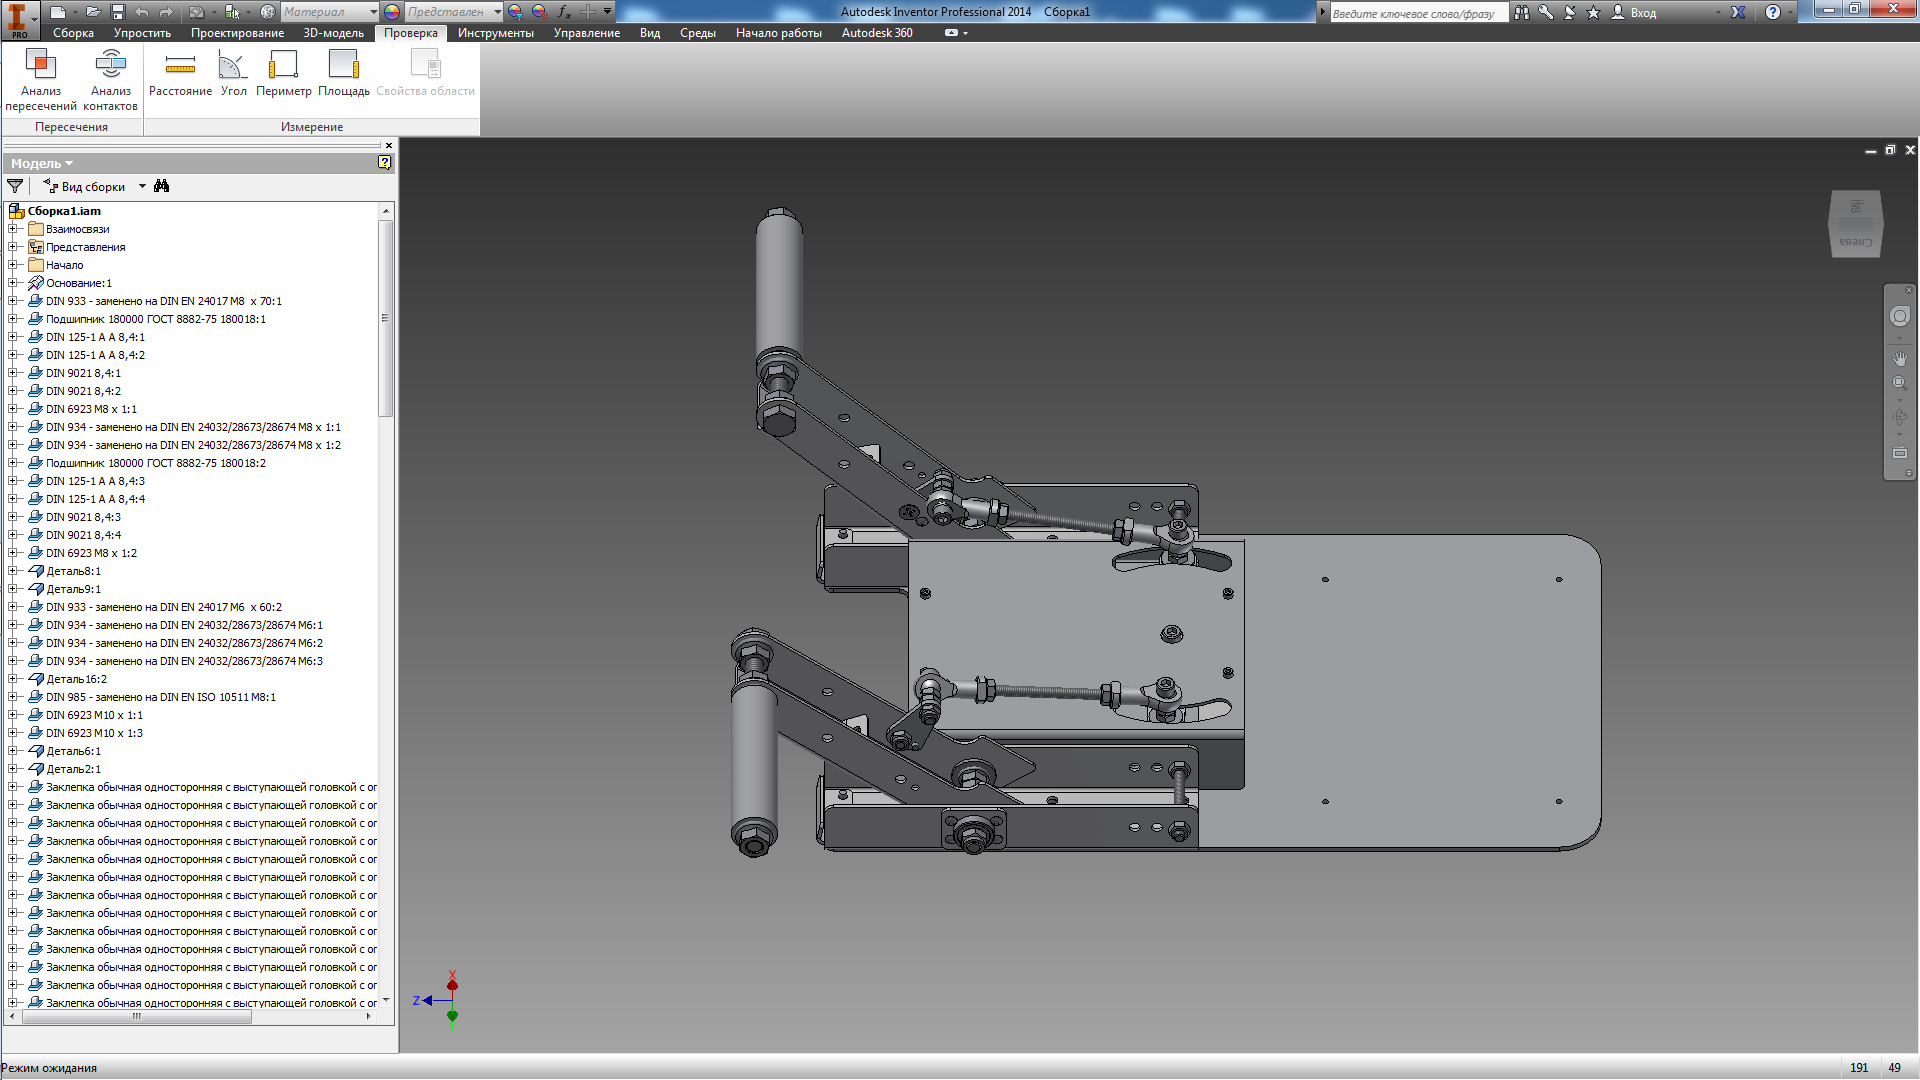Switch to the Инструменты ribbon tab
Screen dimensions: 1920x1080
click(x=495, y=33)
